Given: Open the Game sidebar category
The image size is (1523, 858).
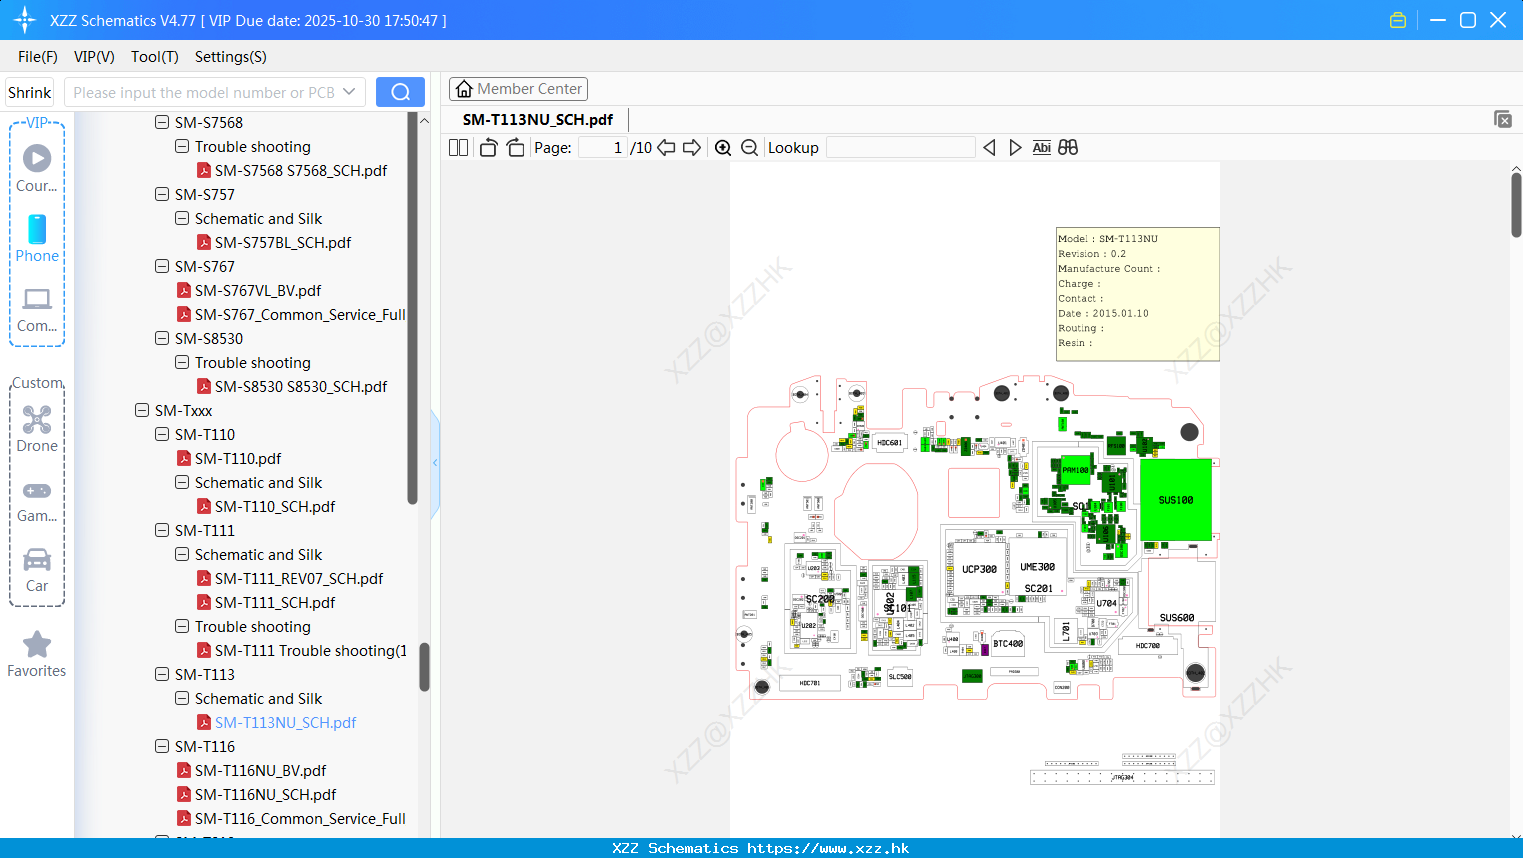Looking at the screenshot, I should pos(37,500).
